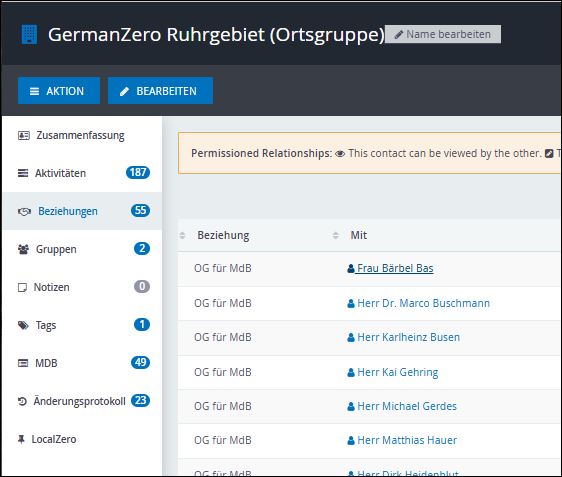Switch to the Aktivitäten tab

click(82, 173)
